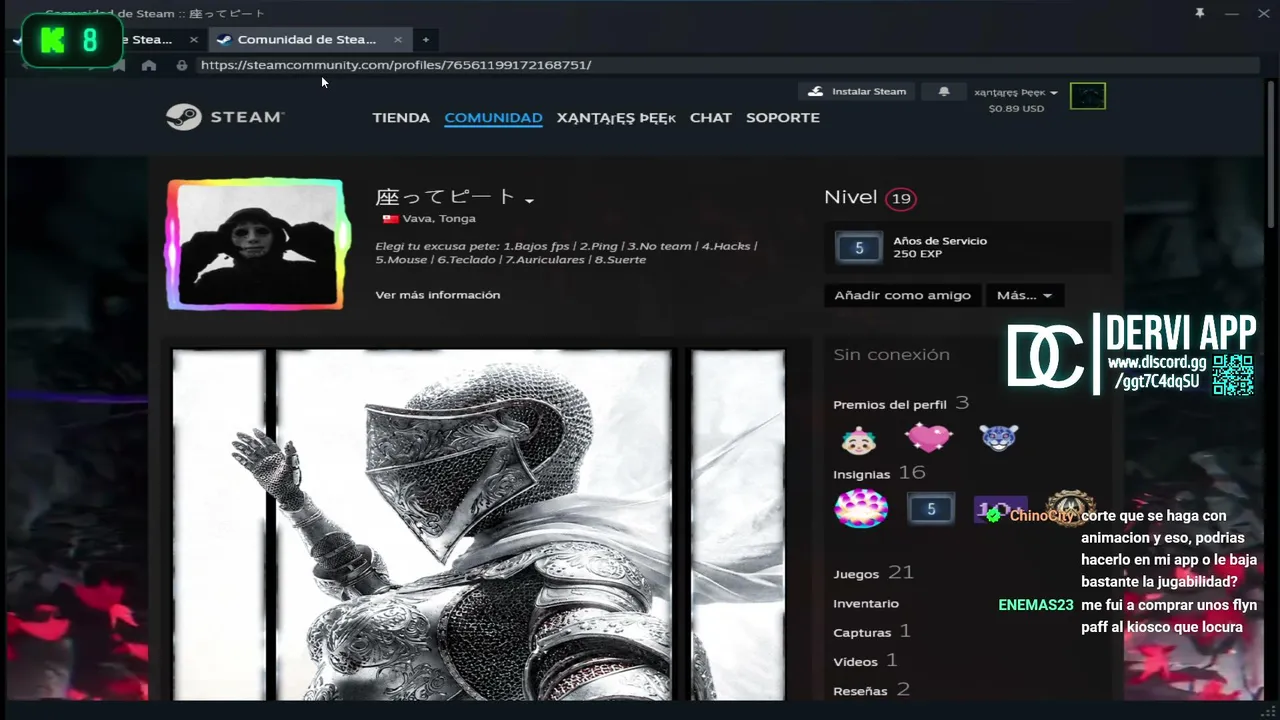This screenshot has height=720, width=1280.
Task: Open the Capturas link
Action: tap(872, 631)
